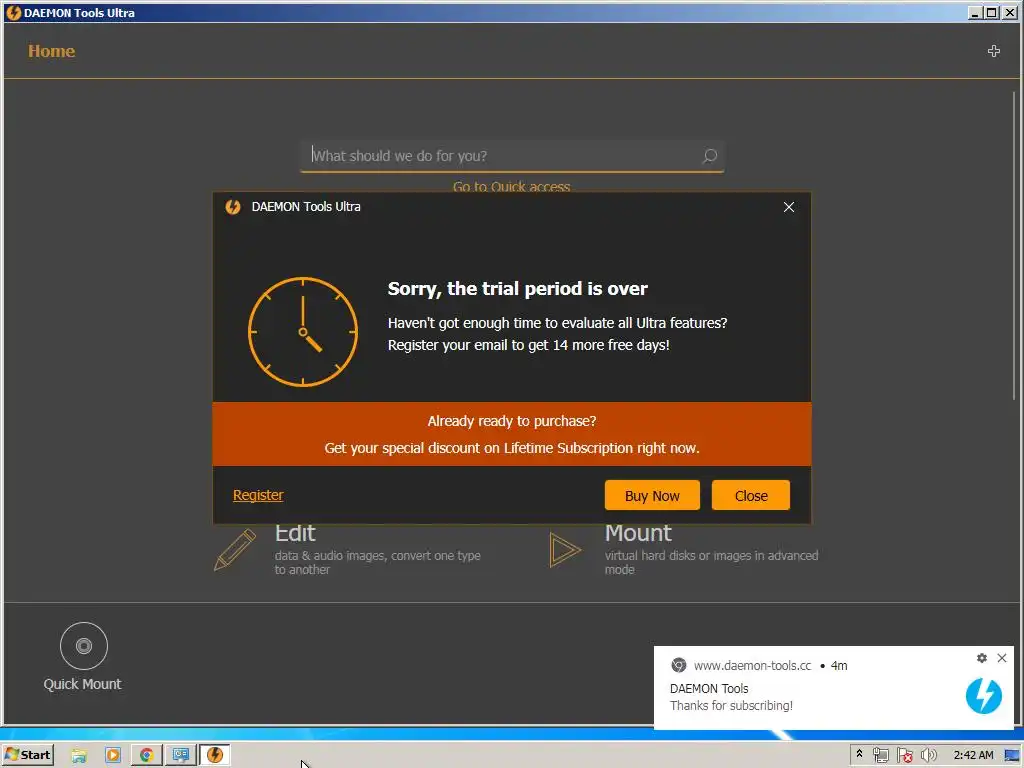1024x768 pixels.
Task: Click the Mount play-triangle icon
Action: click(x=565, y=549)
